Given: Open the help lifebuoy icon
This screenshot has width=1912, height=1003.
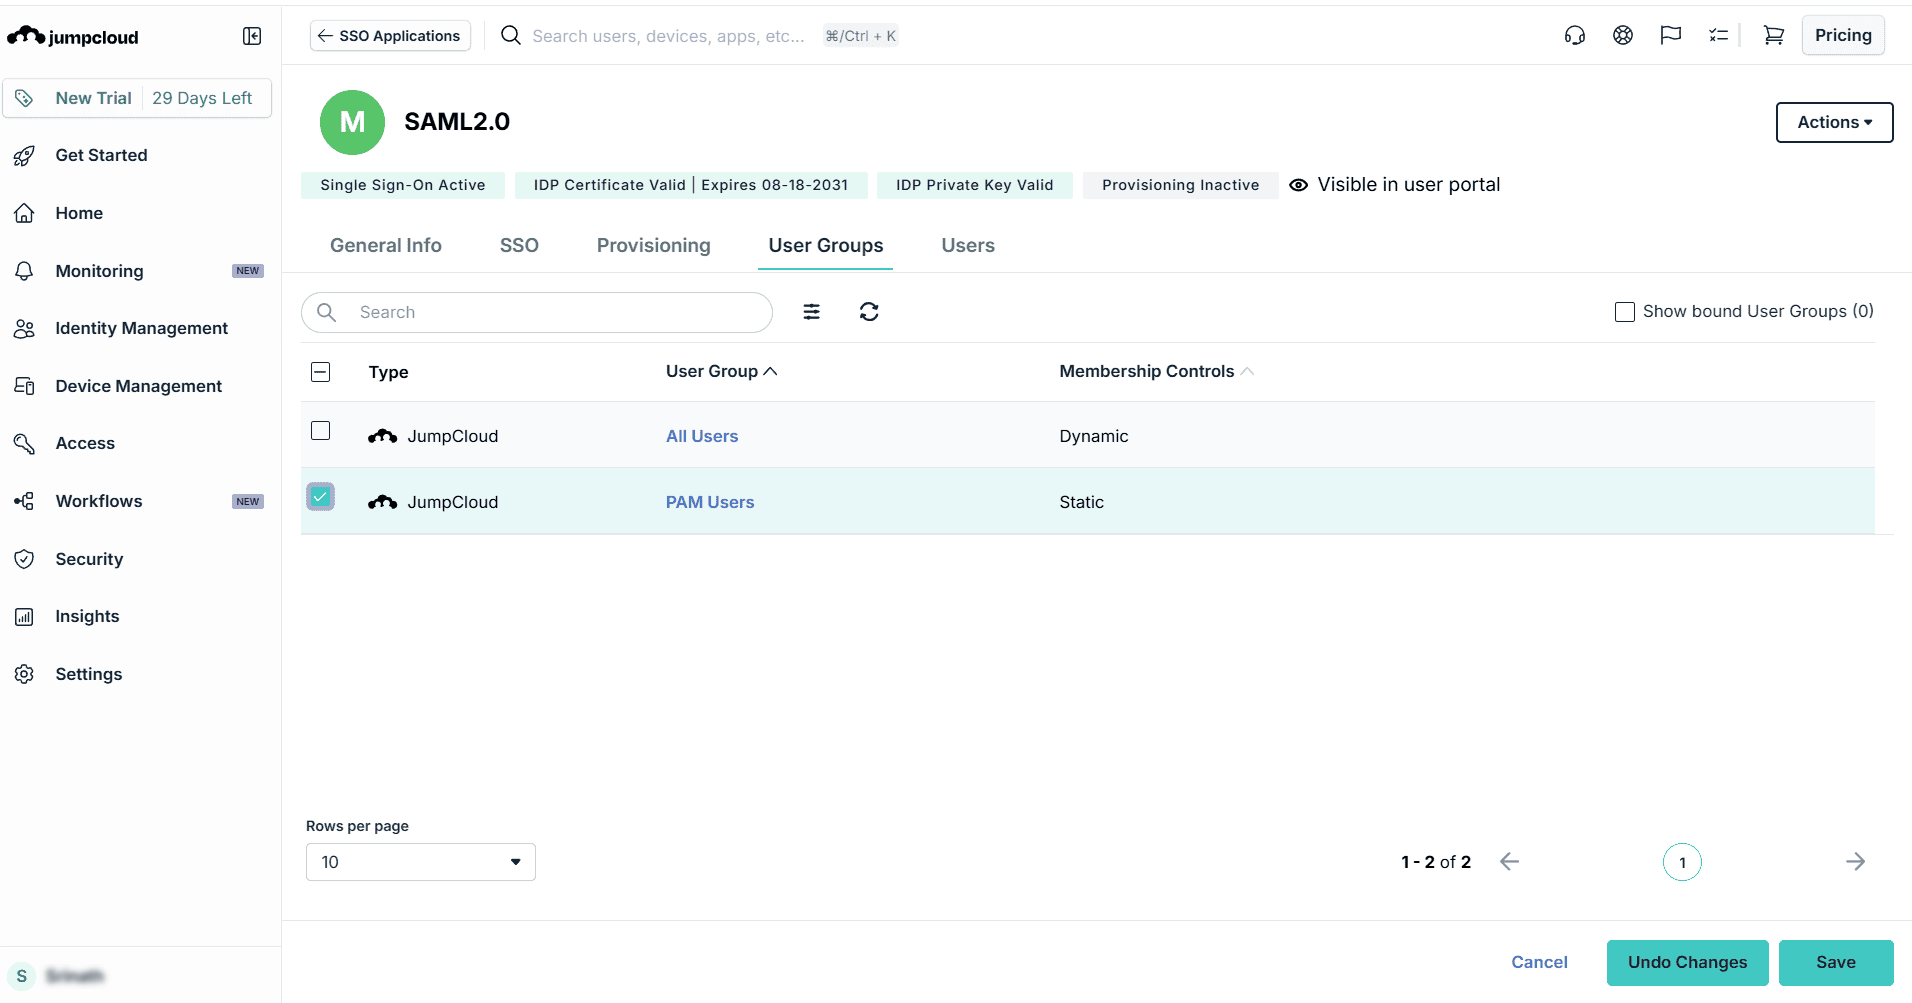Looking at the screenshot, I should 1623,36.
